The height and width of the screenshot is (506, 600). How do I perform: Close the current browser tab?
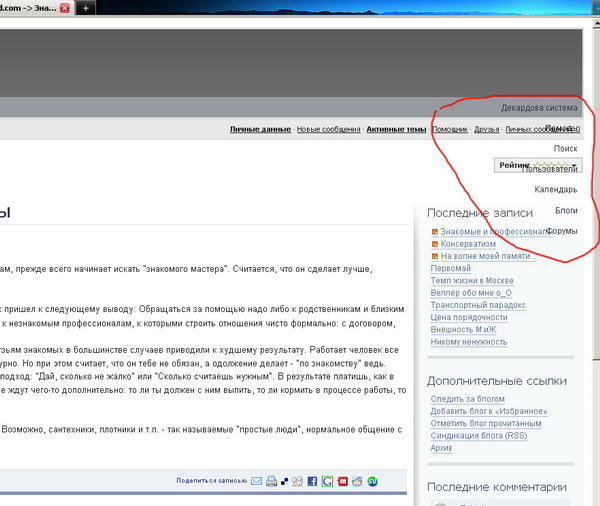pos(65,7)
